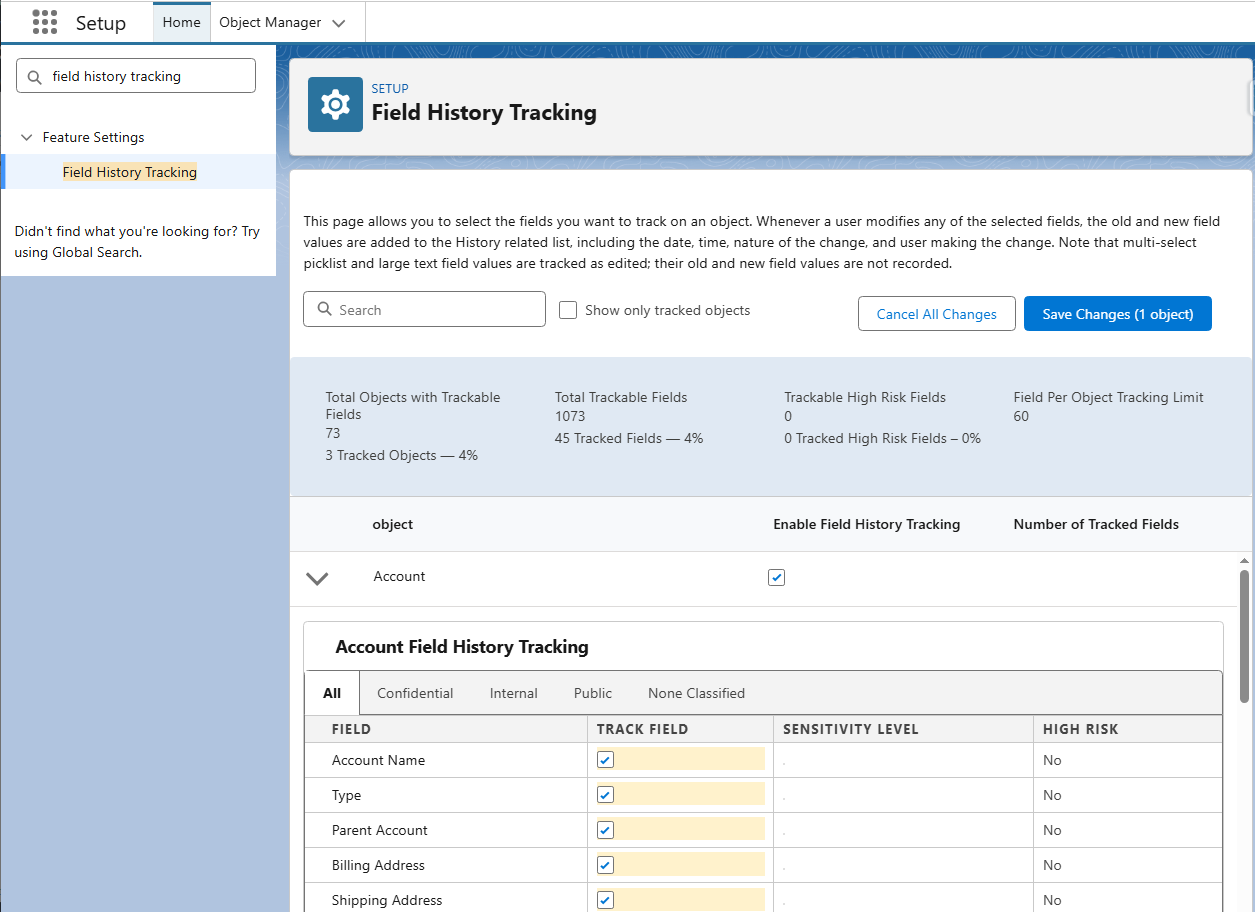
Task: Click the objects Search input field
Action: tap(424, 310)
